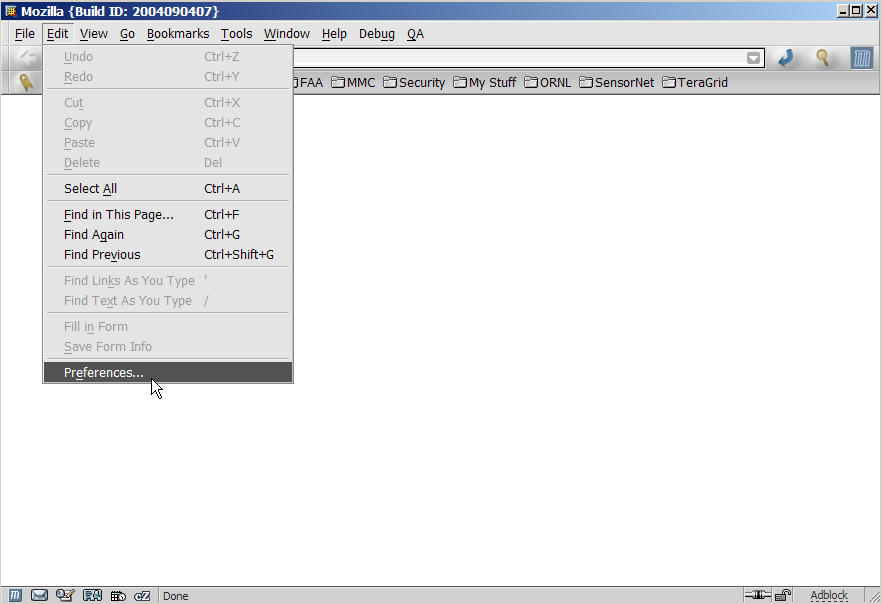This screenshot has height=604, width=882.
Task: Open the TeraGrid bookmarks folder
Action: tap(695, 83)
